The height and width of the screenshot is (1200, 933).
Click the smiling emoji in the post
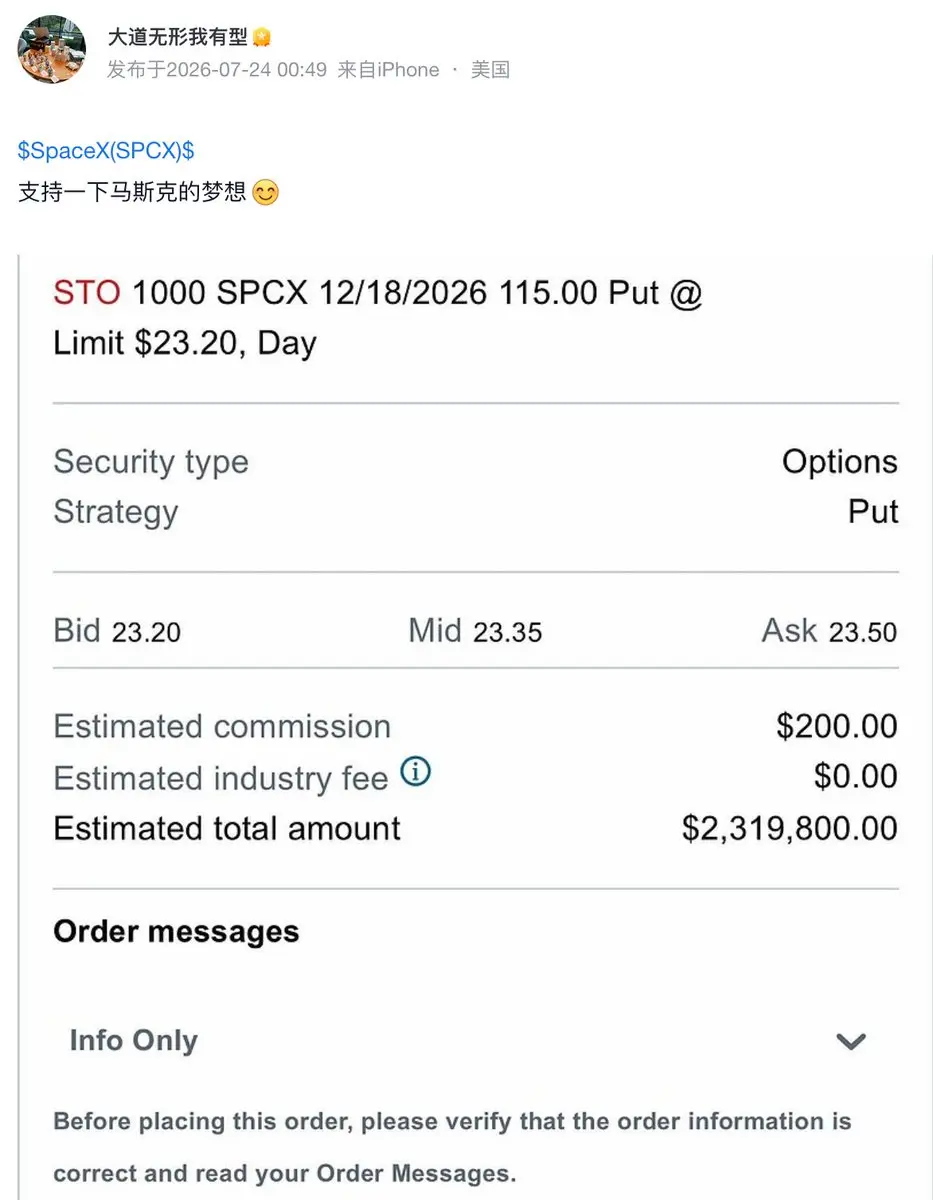[x=265, y=192]
